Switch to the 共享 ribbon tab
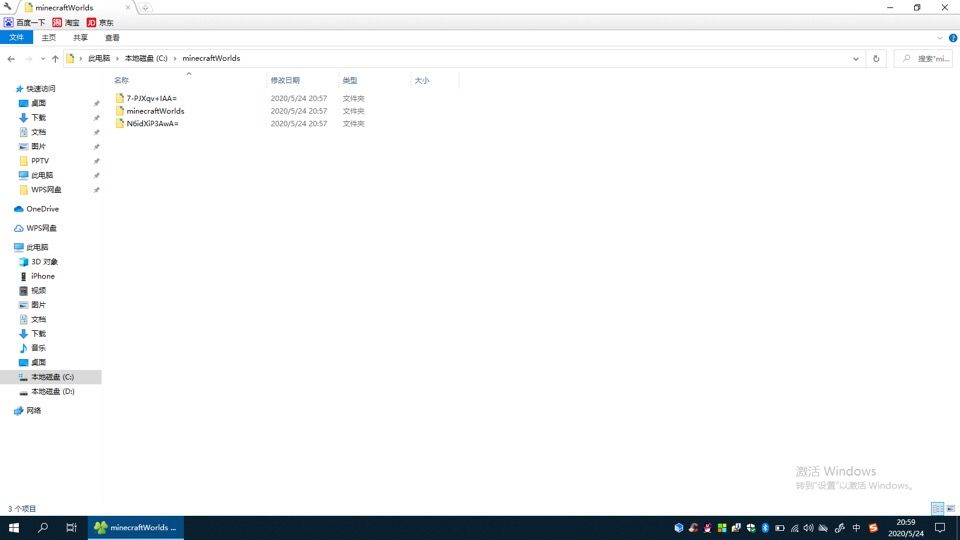This screenshot has width=960, height=540. tap(80, 37)
